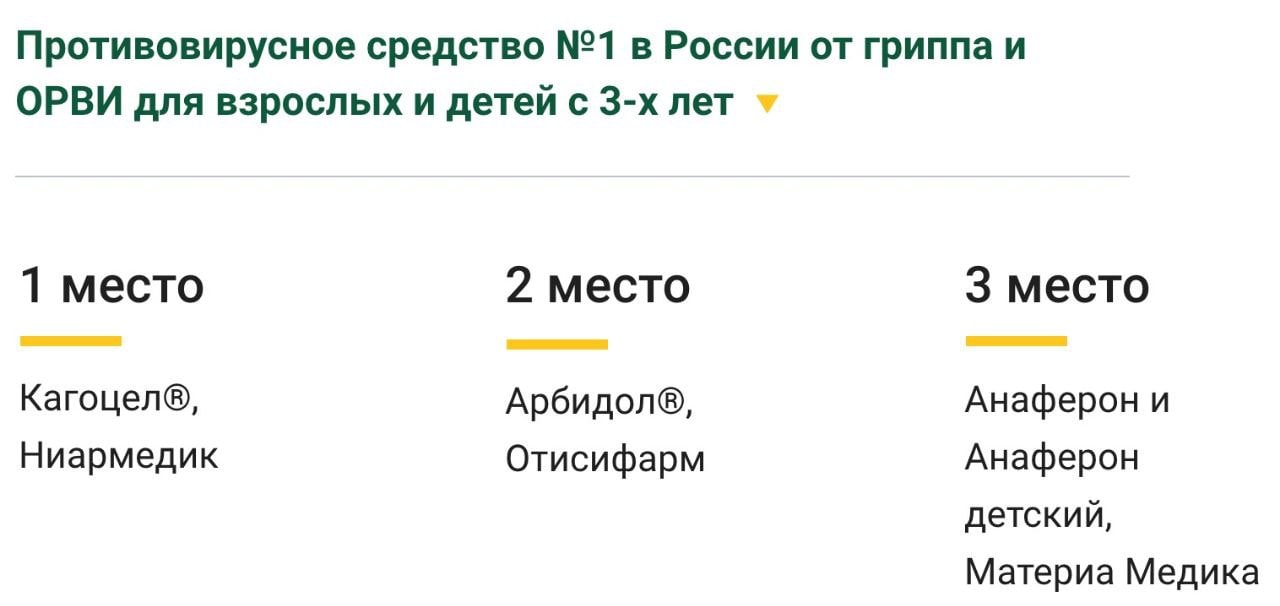Select the "2 место" heading
Viewport: 1280px width, 606px height.
[598, 286]
